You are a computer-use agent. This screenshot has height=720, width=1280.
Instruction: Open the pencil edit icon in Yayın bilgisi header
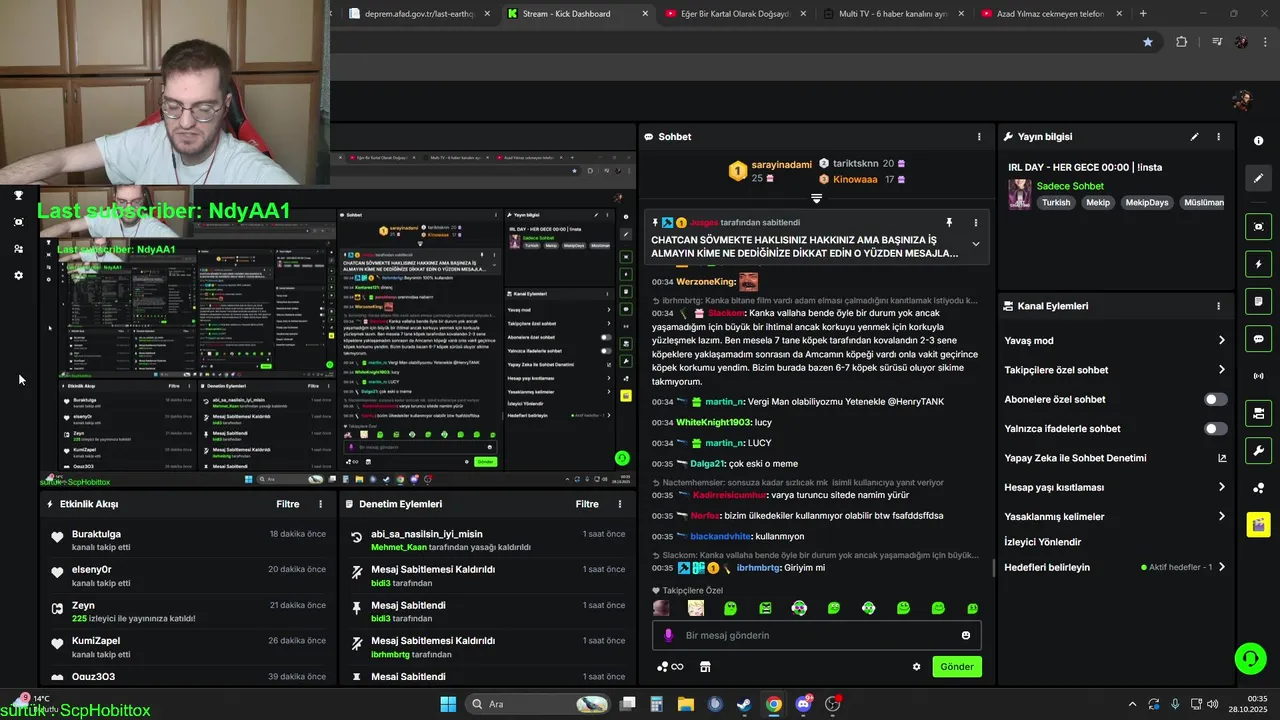point(1194,137)
